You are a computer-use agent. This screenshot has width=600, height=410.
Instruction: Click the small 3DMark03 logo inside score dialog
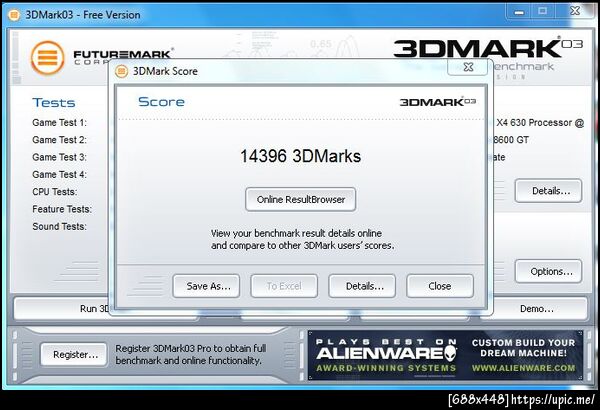tap(438, 102)
